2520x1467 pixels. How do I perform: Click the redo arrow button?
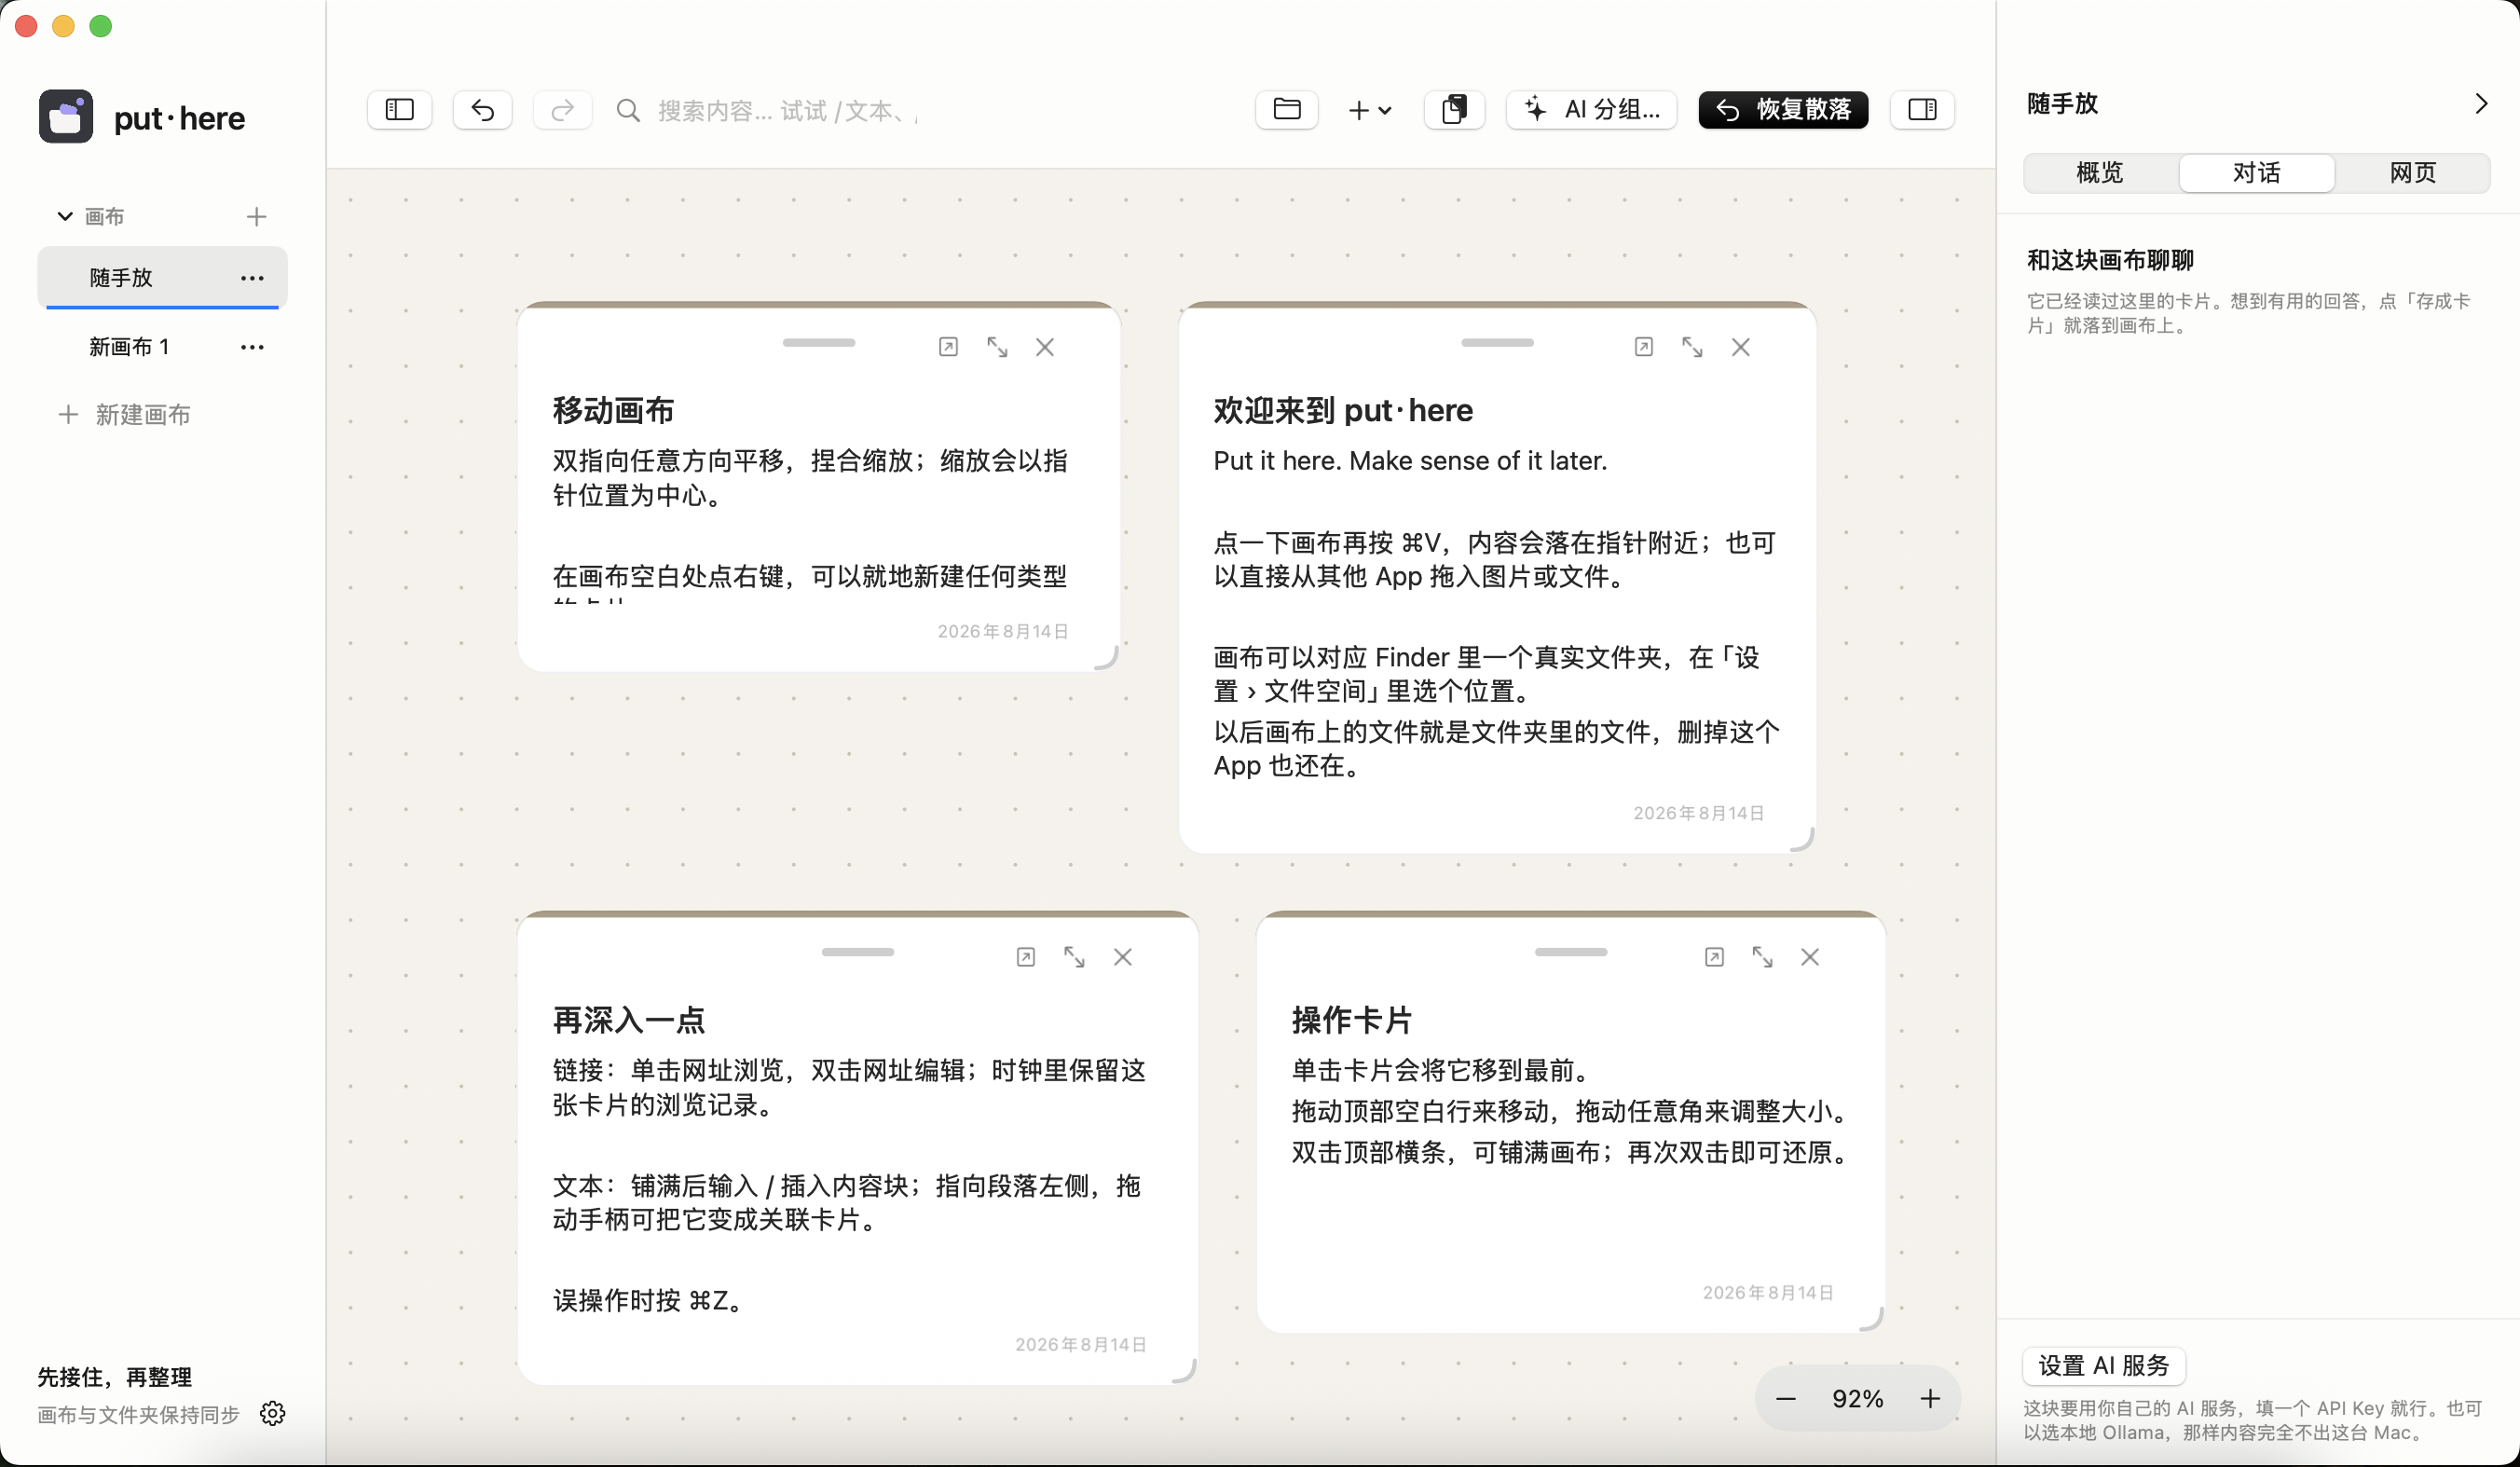562,110
